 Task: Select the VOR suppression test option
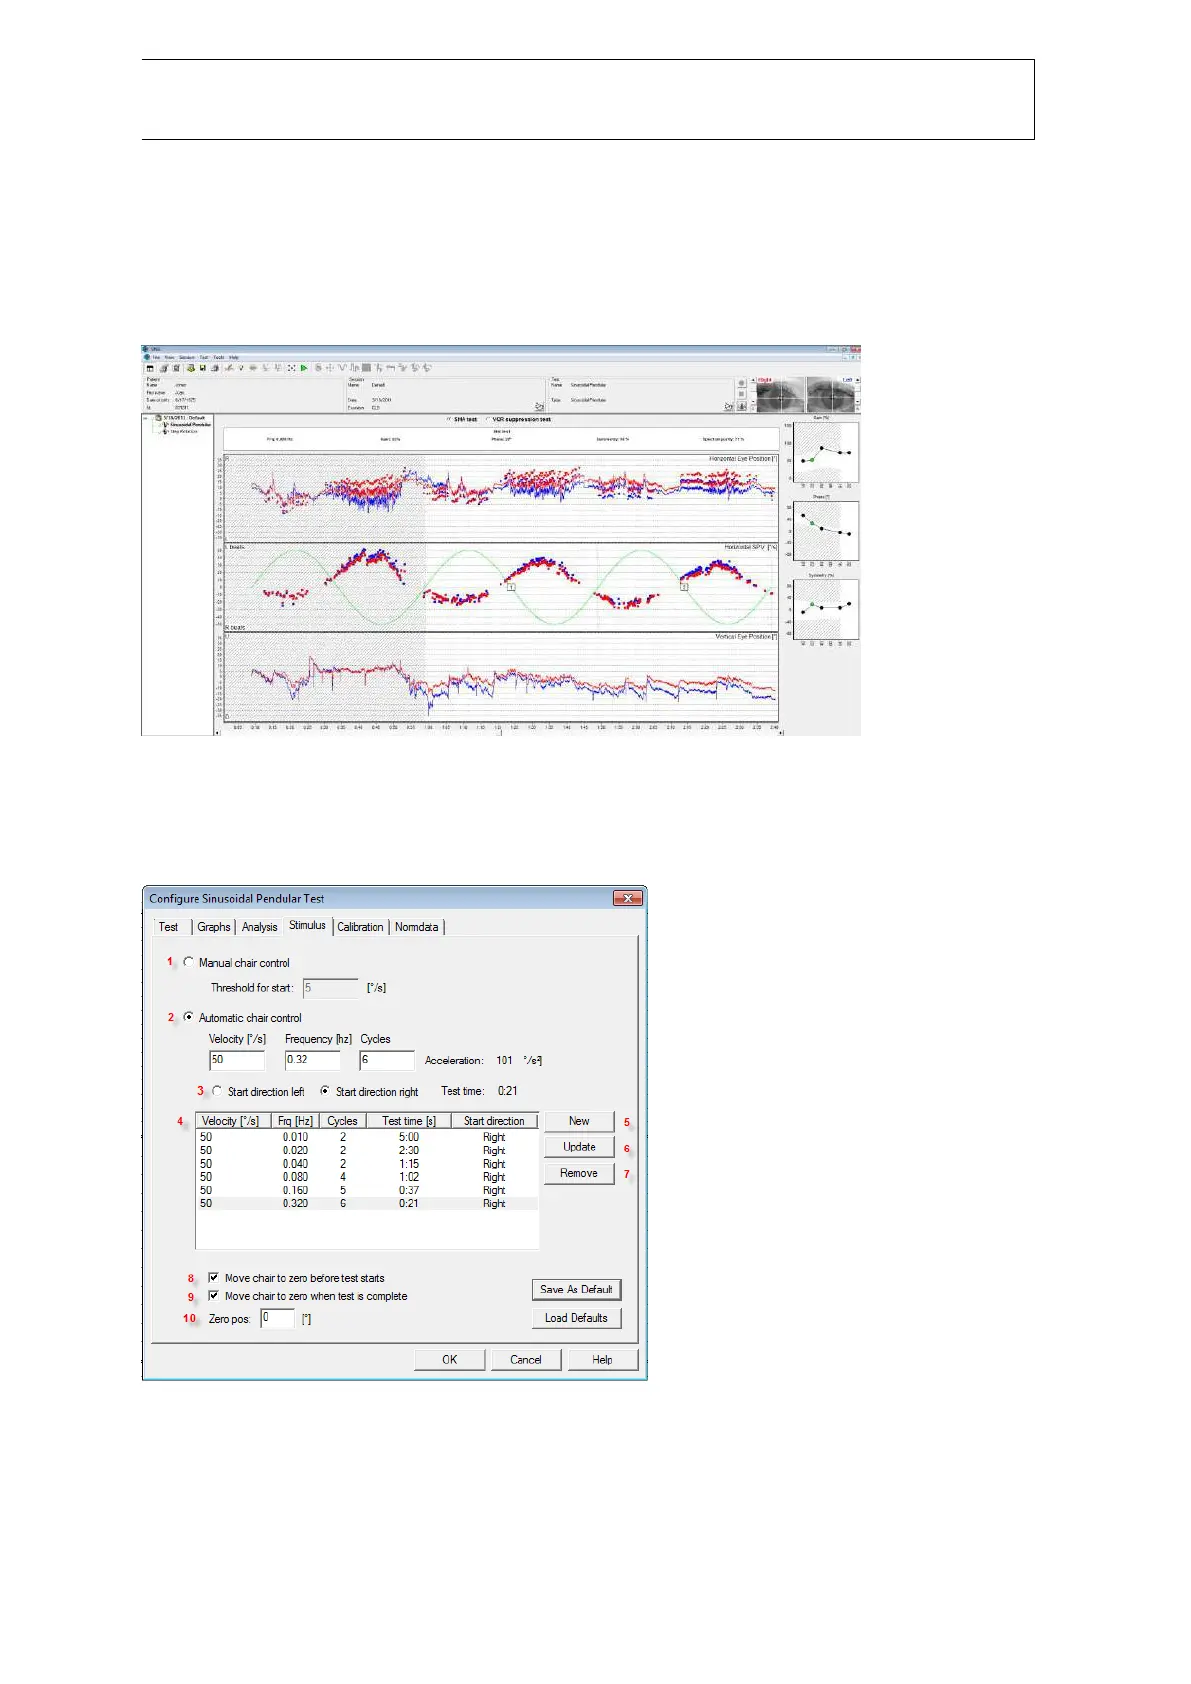click(519, 419)
